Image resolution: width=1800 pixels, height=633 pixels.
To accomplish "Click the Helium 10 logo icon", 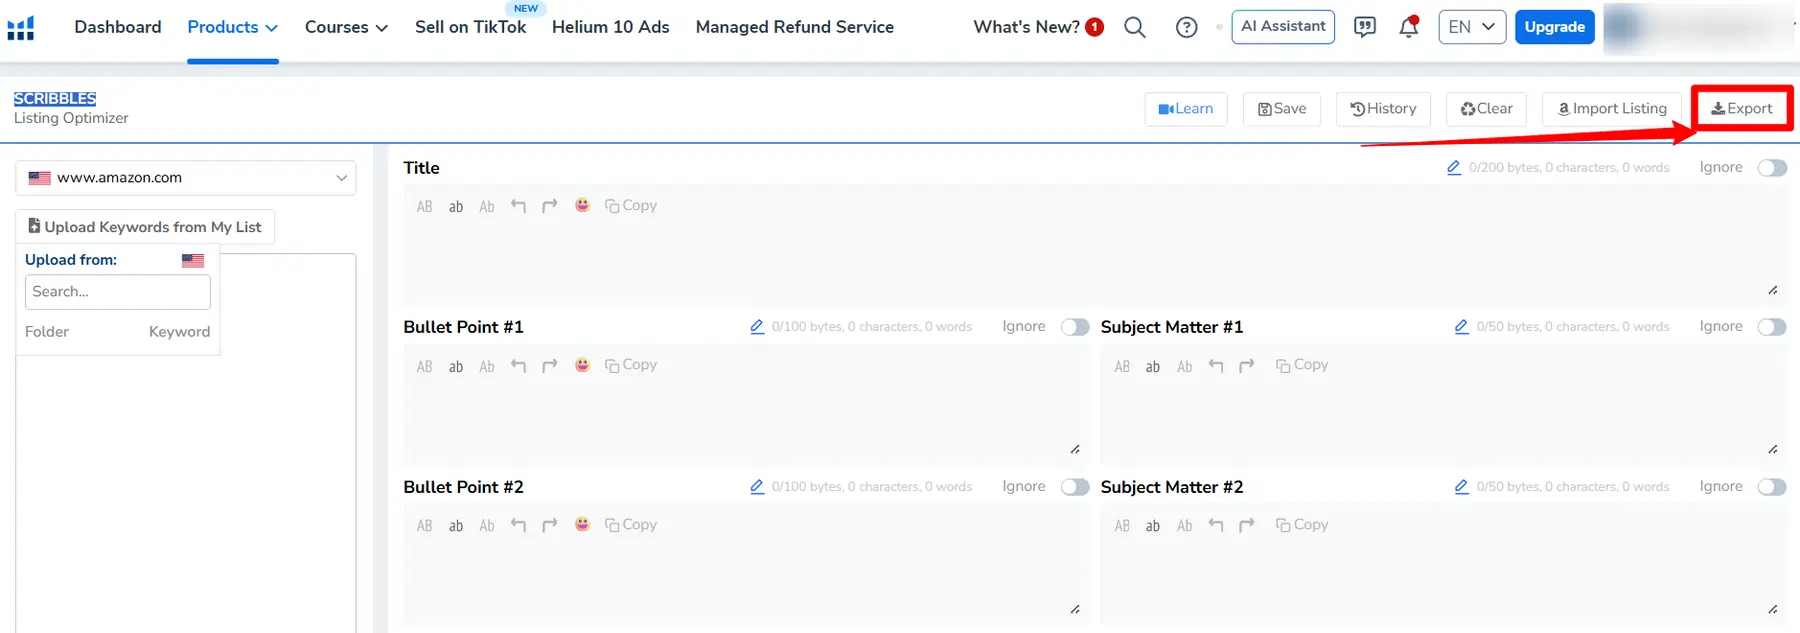I will 21,27.
